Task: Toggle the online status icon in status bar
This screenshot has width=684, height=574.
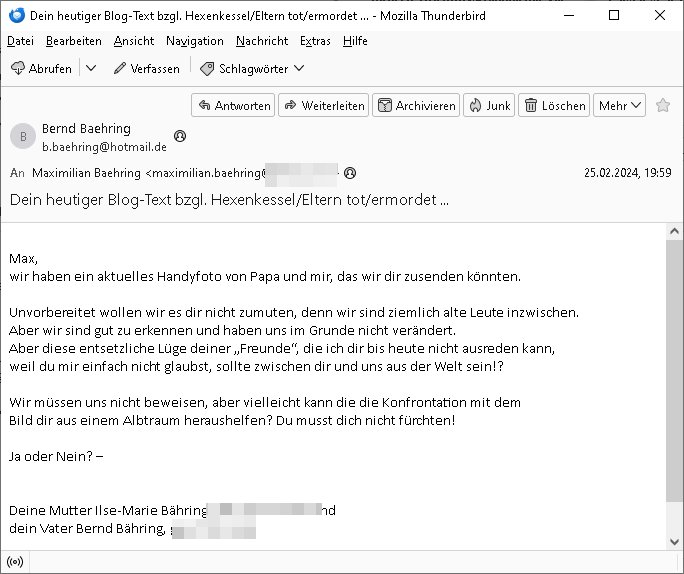Action: click(x=16, y=561)
